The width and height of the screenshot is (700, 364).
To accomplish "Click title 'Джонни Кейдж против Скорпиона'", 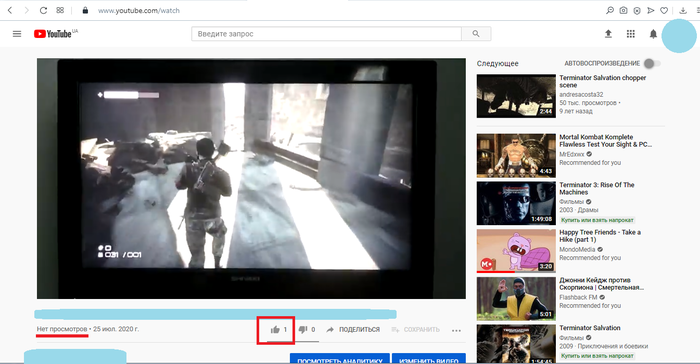I will pos(601,284).
